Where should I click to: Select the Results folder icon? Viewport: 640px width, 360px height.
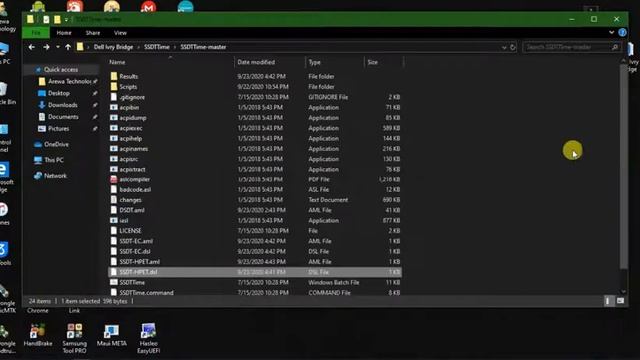(x=114, y=76)
